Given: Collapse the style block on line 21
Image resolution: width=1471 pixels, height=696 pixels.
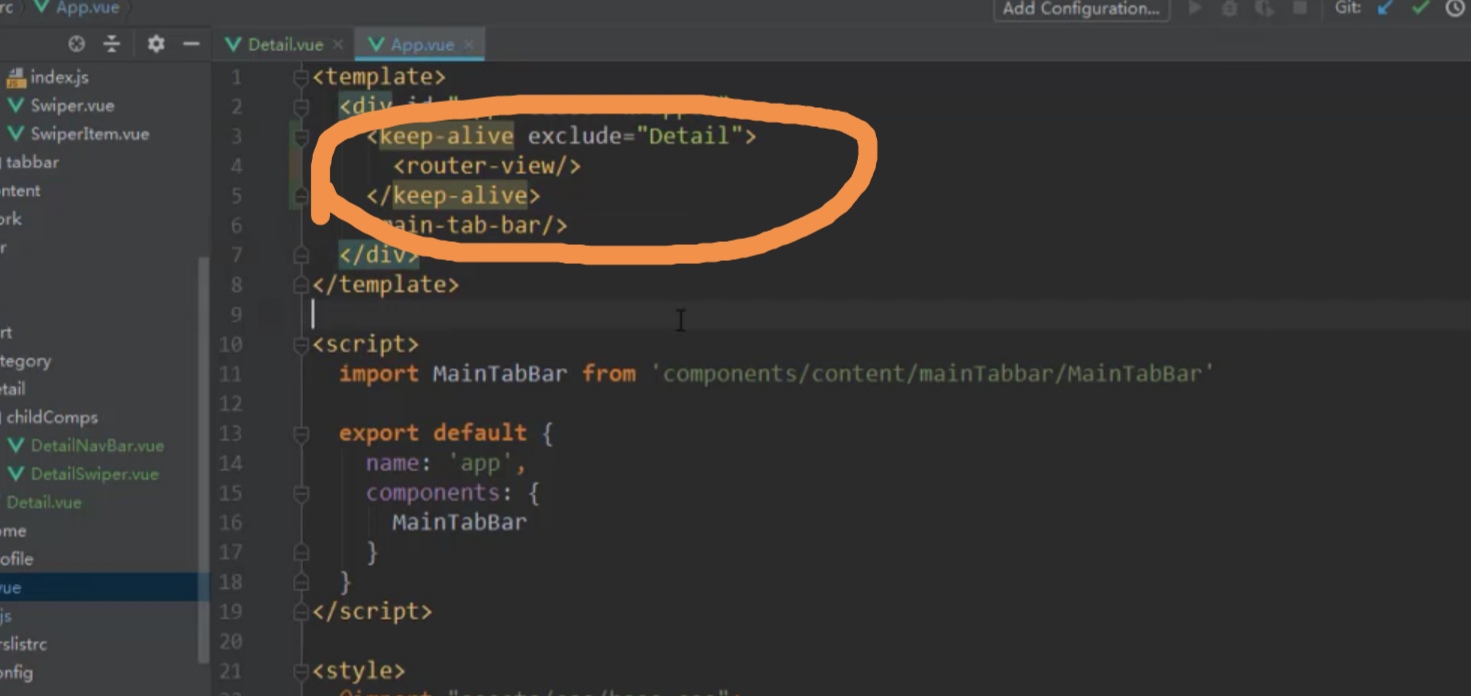Looking at the screenshot, I should [x=300, y=671].
